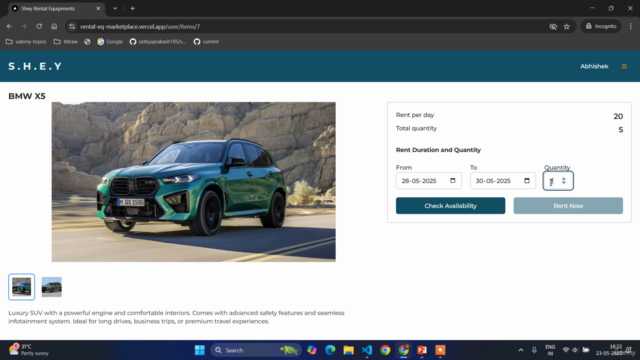Click the Abhishek user name

[594, 66]
